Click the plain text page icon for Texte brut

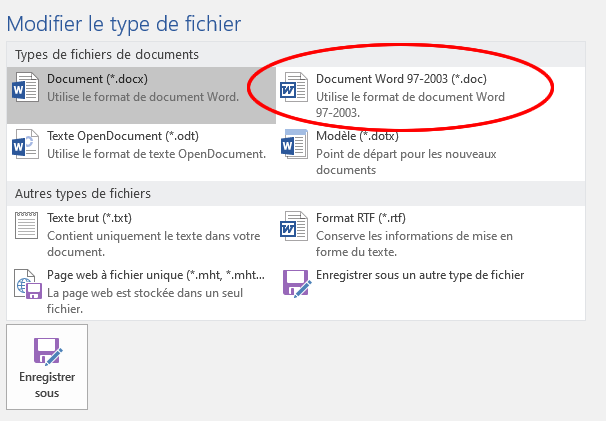(26, 225)
